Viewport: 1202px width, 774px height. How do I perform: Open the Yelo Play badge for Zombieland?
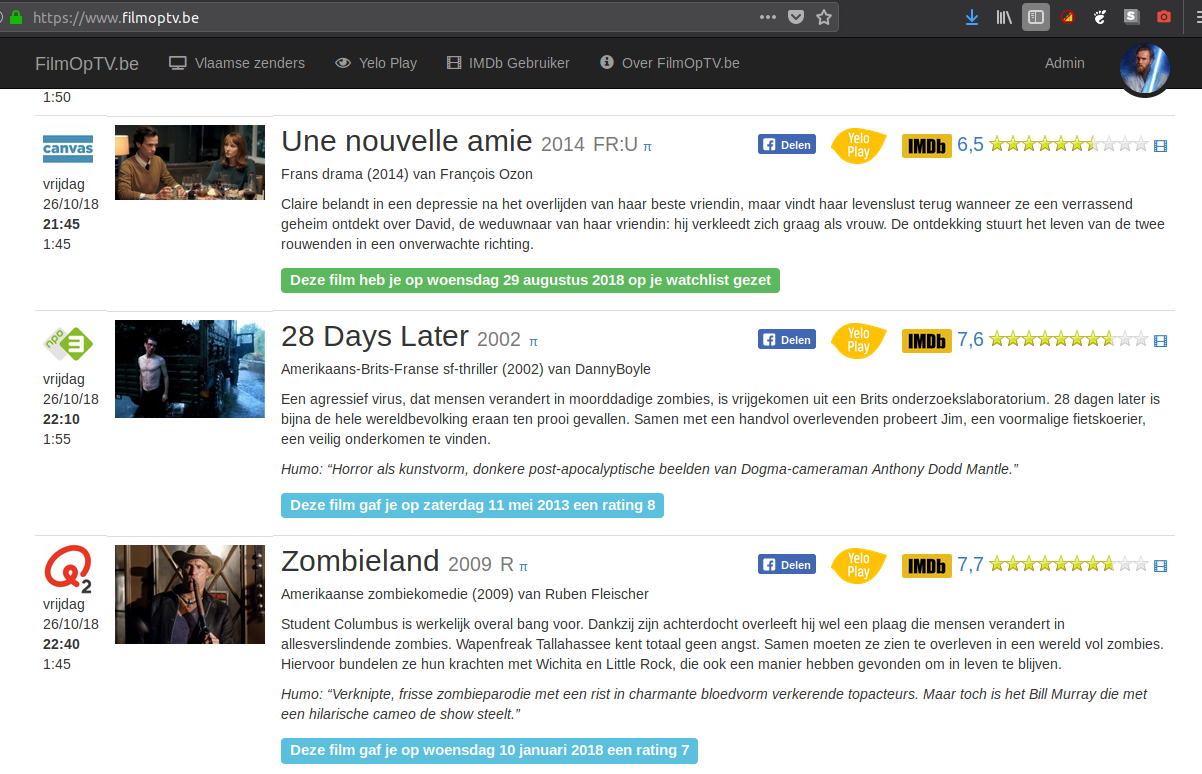coord(858,565)
